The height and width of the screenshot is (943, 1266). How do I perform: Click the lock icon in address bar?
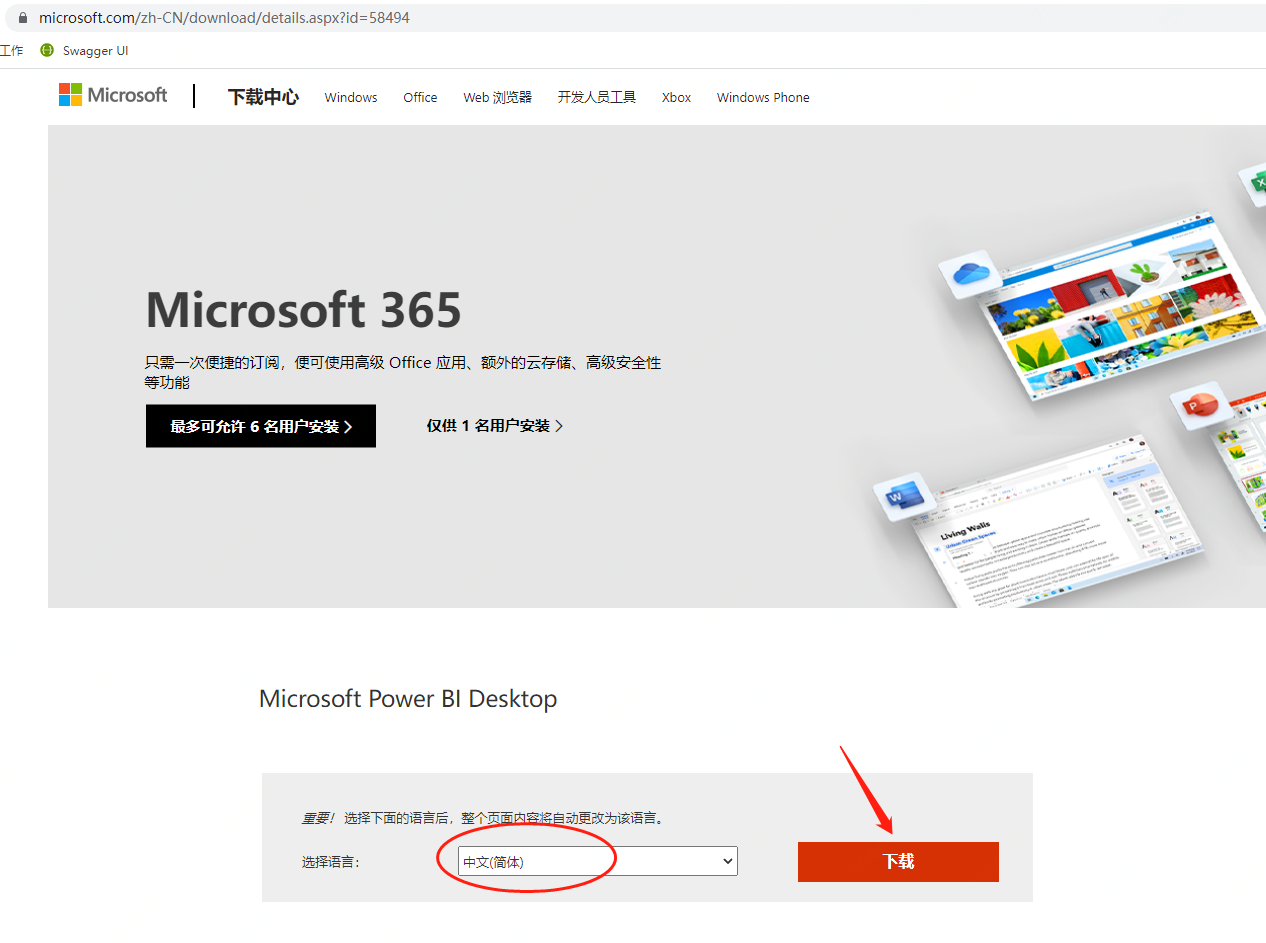pos(23,18)
